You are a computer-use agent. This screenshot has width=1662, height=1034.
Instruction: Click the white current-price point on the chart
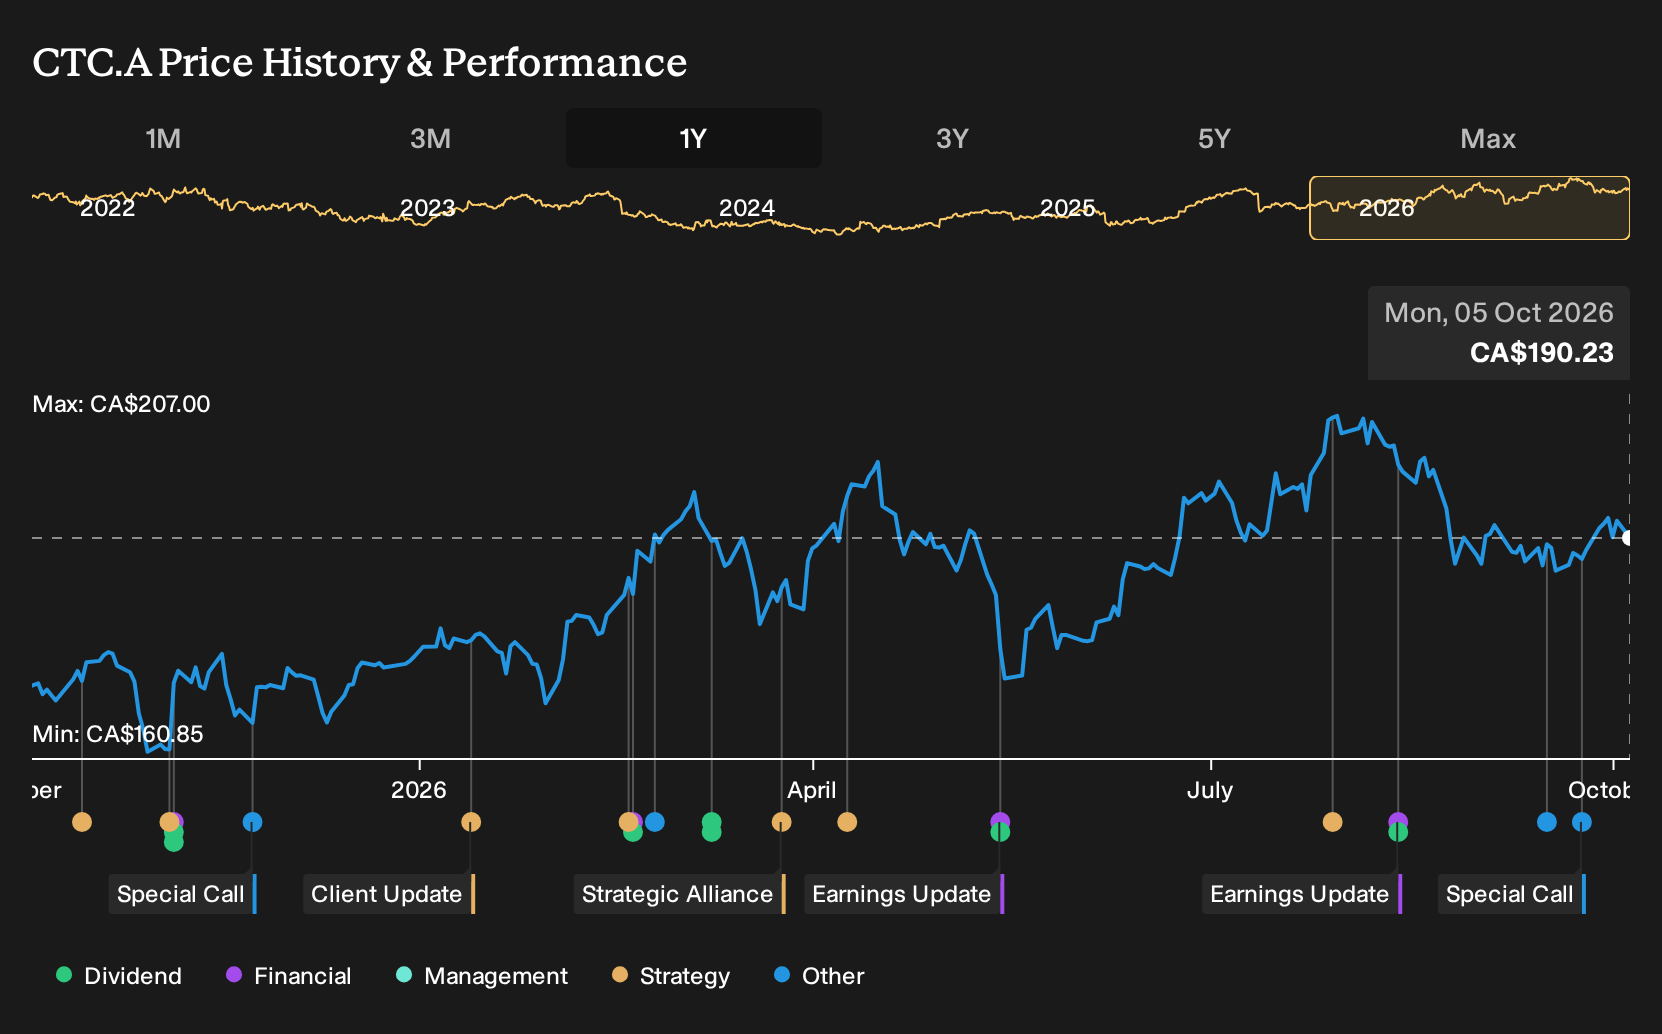pos(1628,538)
